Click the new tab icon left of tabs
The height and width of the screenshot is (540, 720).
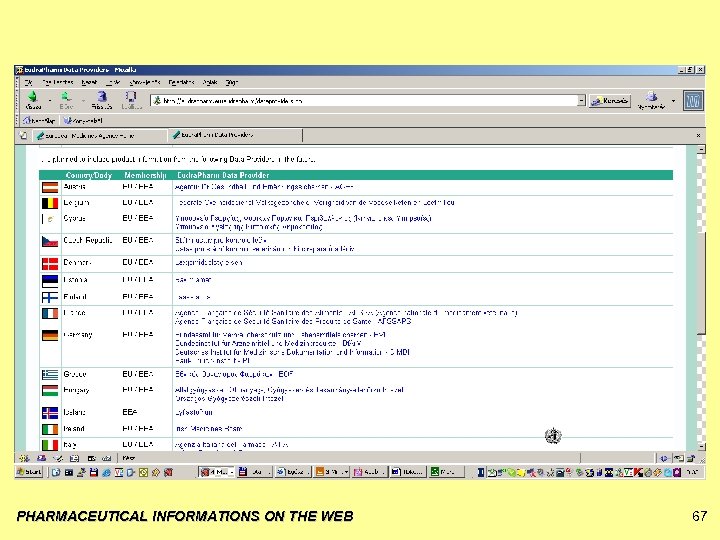(23, 135)
